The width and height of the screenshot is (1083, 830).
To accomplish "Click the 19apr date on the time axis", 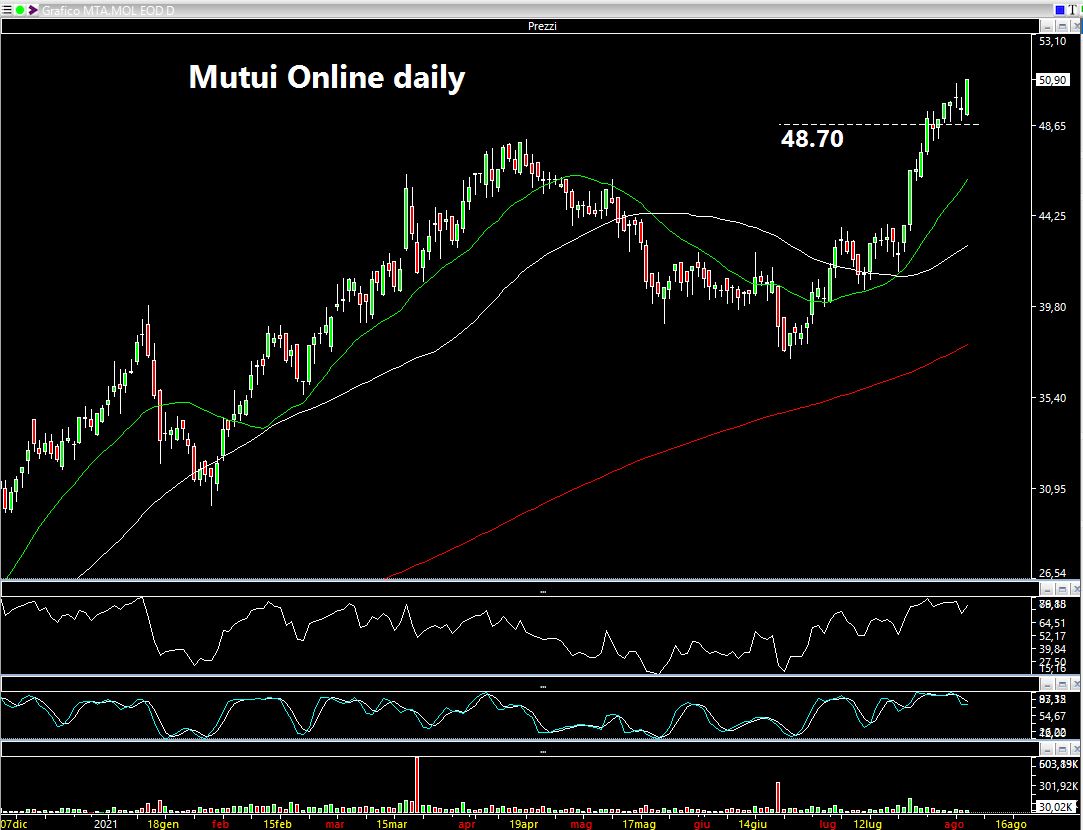I will point(524,824).
